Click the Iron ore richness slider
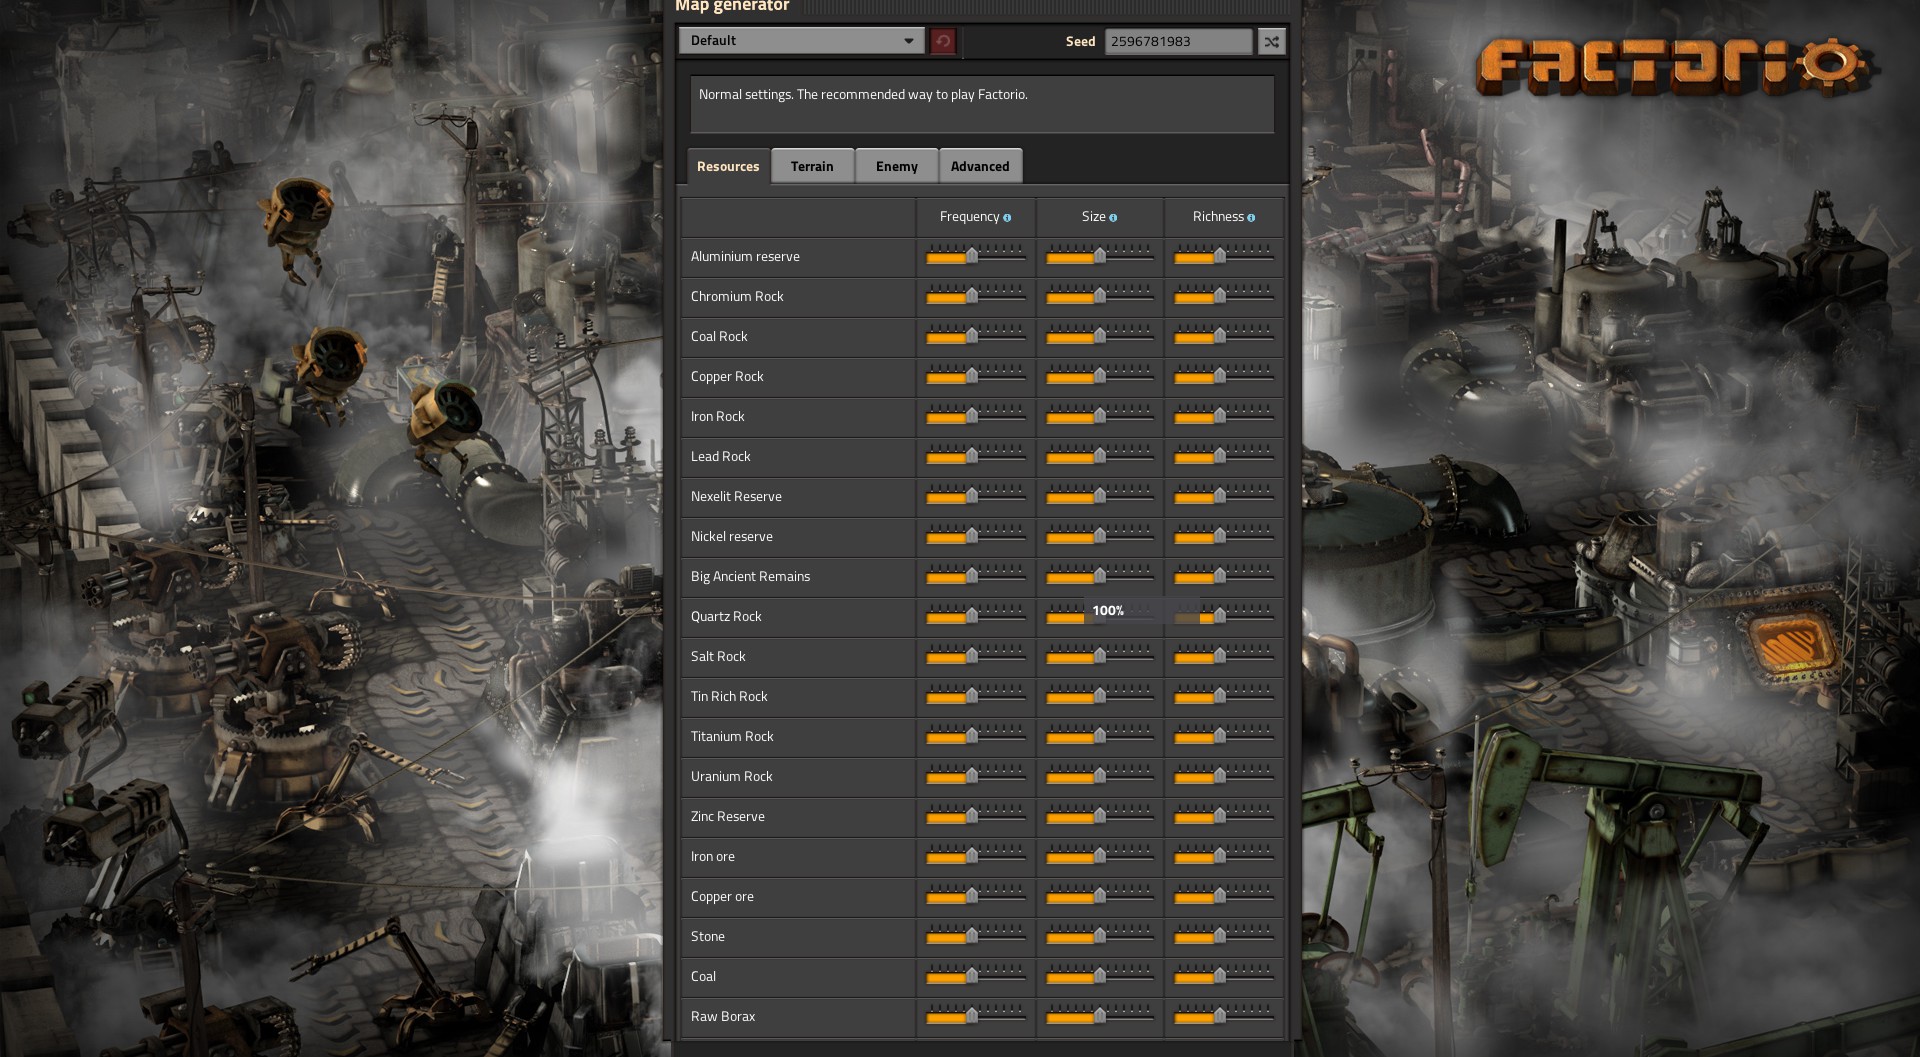Screen dimensions: 1920x1057 [1224, 857]
